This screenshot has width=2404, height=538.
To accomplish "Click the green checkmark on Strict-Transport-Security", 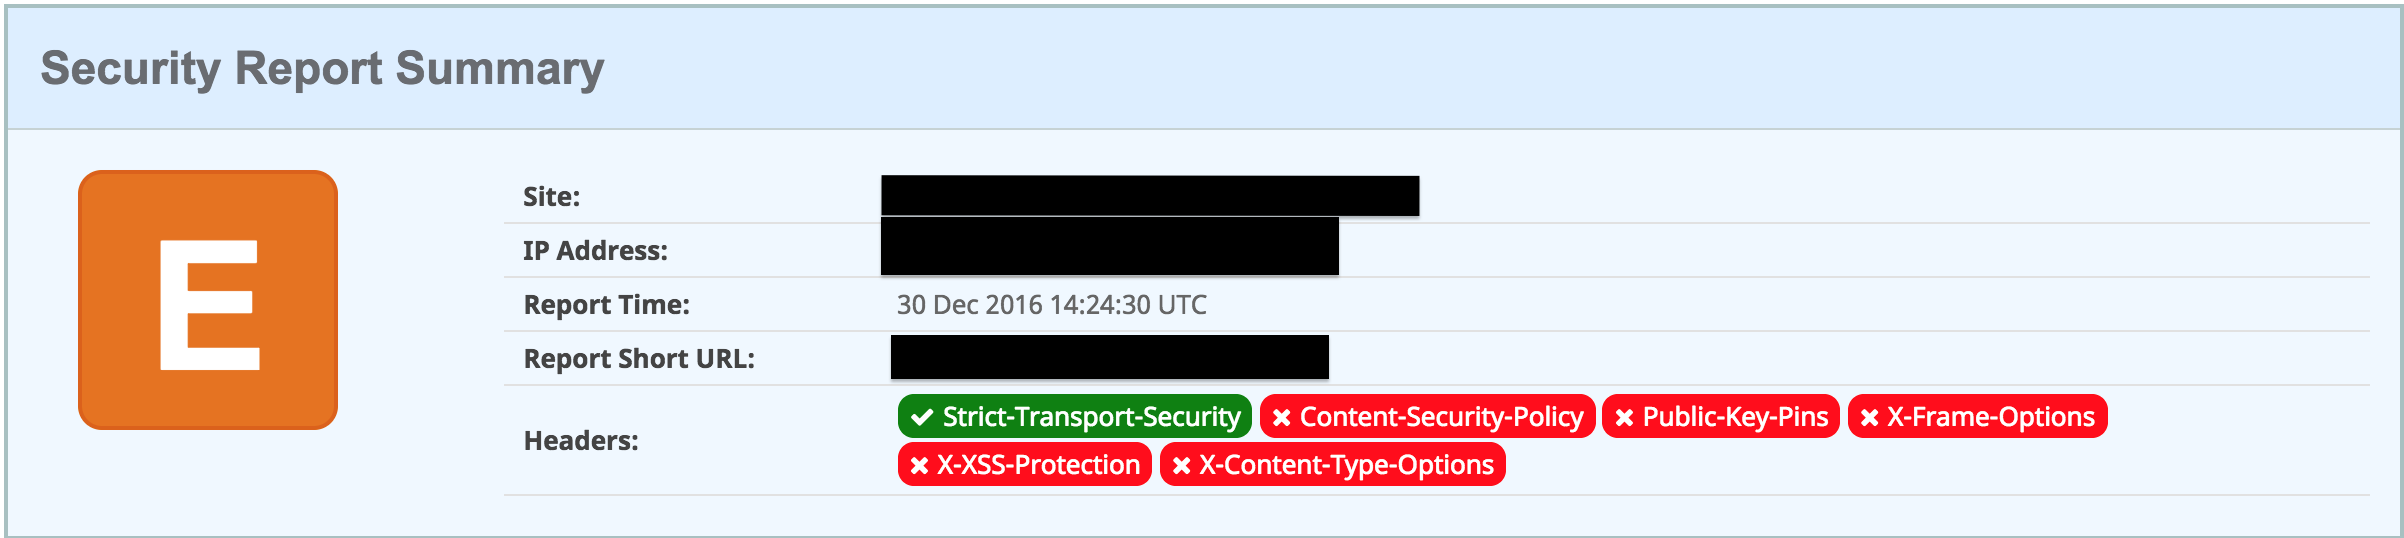I will (922, 417).
